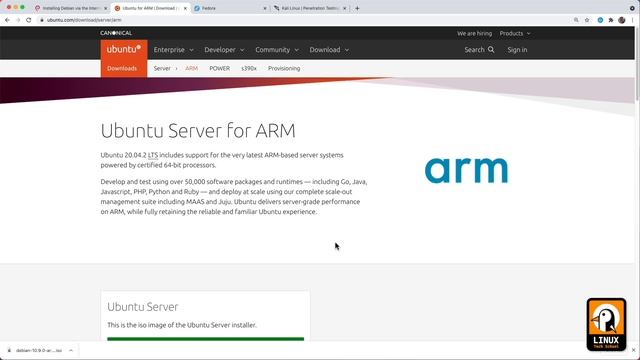This screenshot has width=640, height=360.
Task: Click the Sign in link
Action: tap(517, 50)
